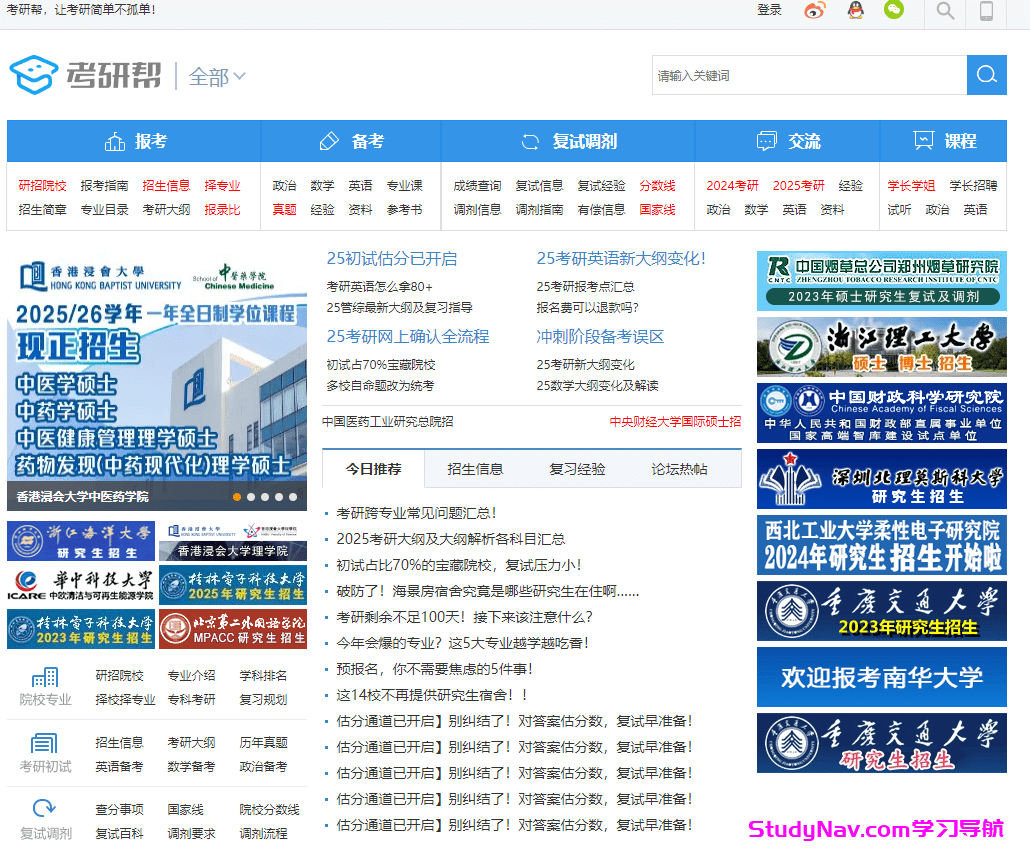Select the first orange carousel dot
The width and height of the screenshot is (1030, 867).
237,497
